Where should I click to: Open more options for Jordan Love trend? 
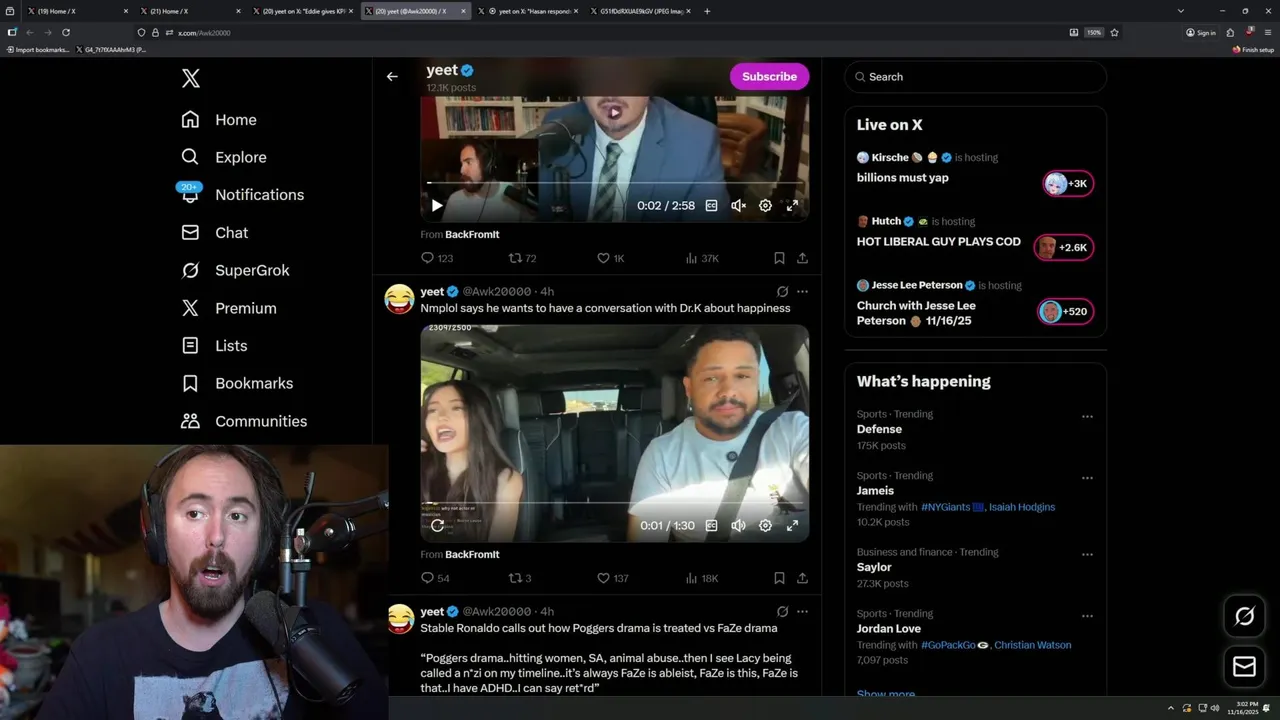[x=1087, y=616]
